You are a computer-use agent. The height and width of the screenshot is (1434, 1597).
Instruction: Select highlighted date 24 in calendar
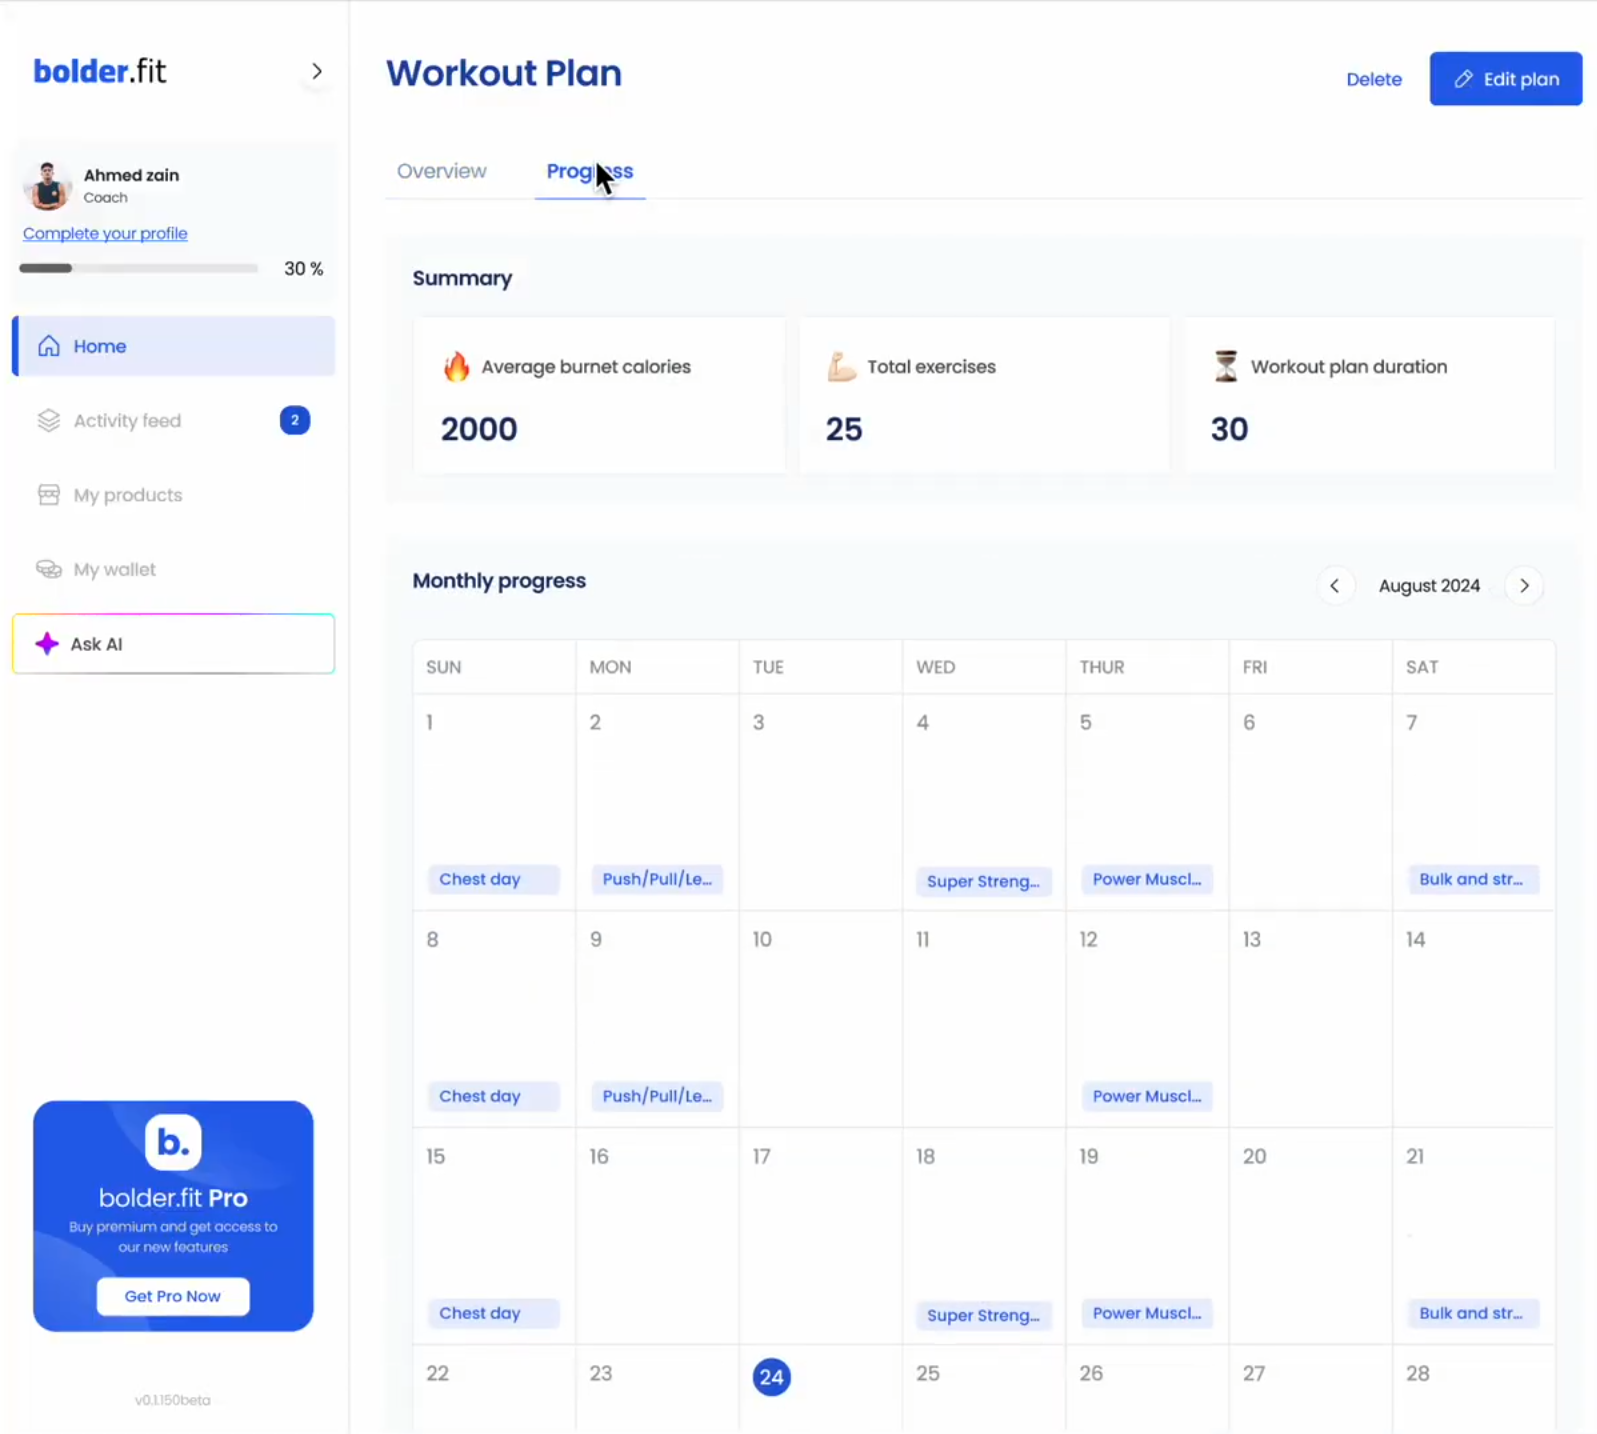pos(771,1376)
